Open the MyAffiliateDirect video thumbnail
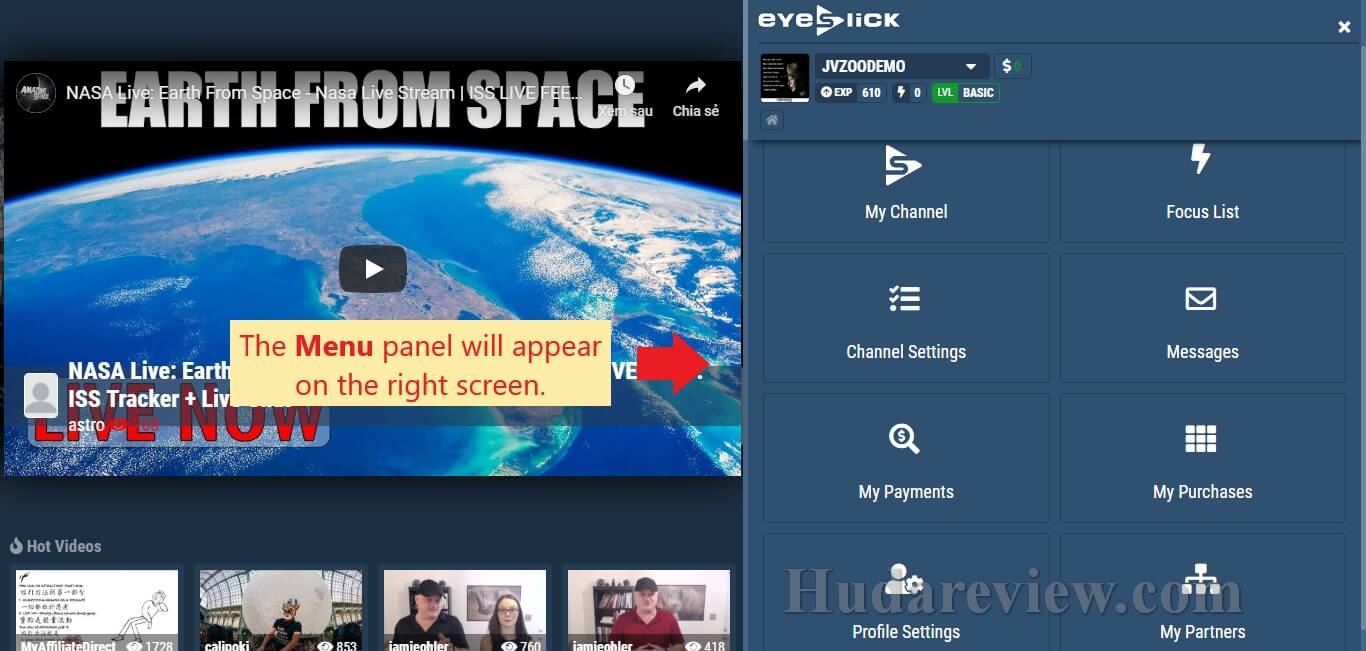1366x651 pixels. [x=96, y=610]
